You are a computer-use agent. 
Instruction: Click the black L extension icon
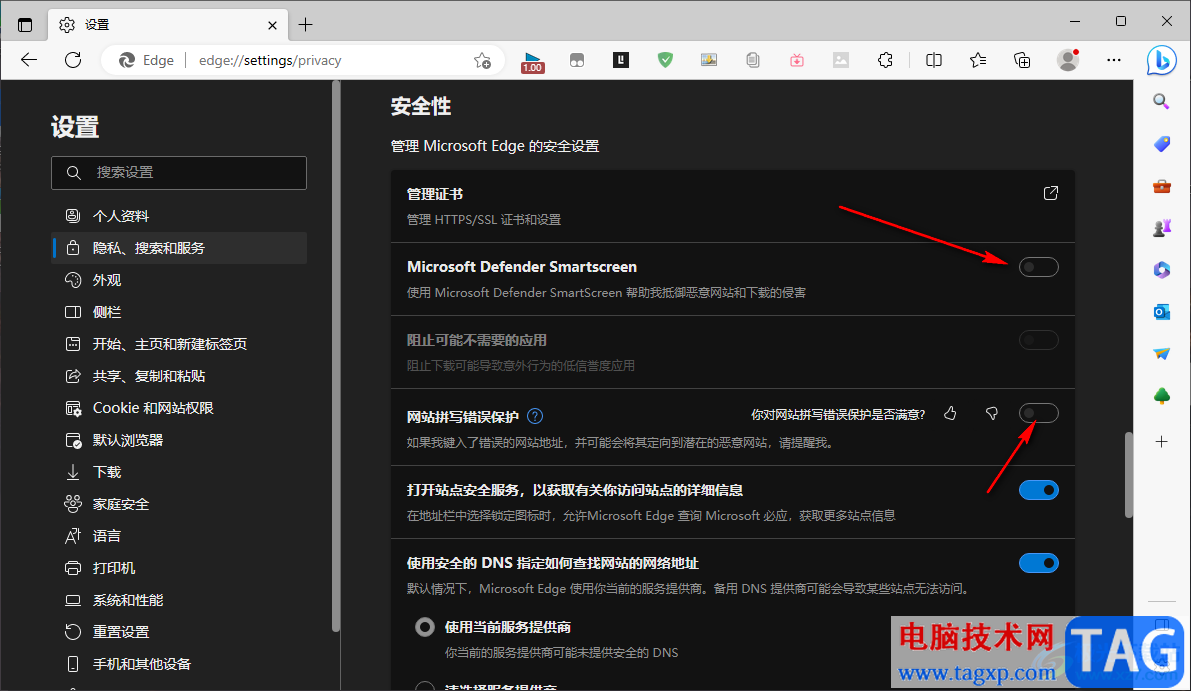(x=621, y=60)
